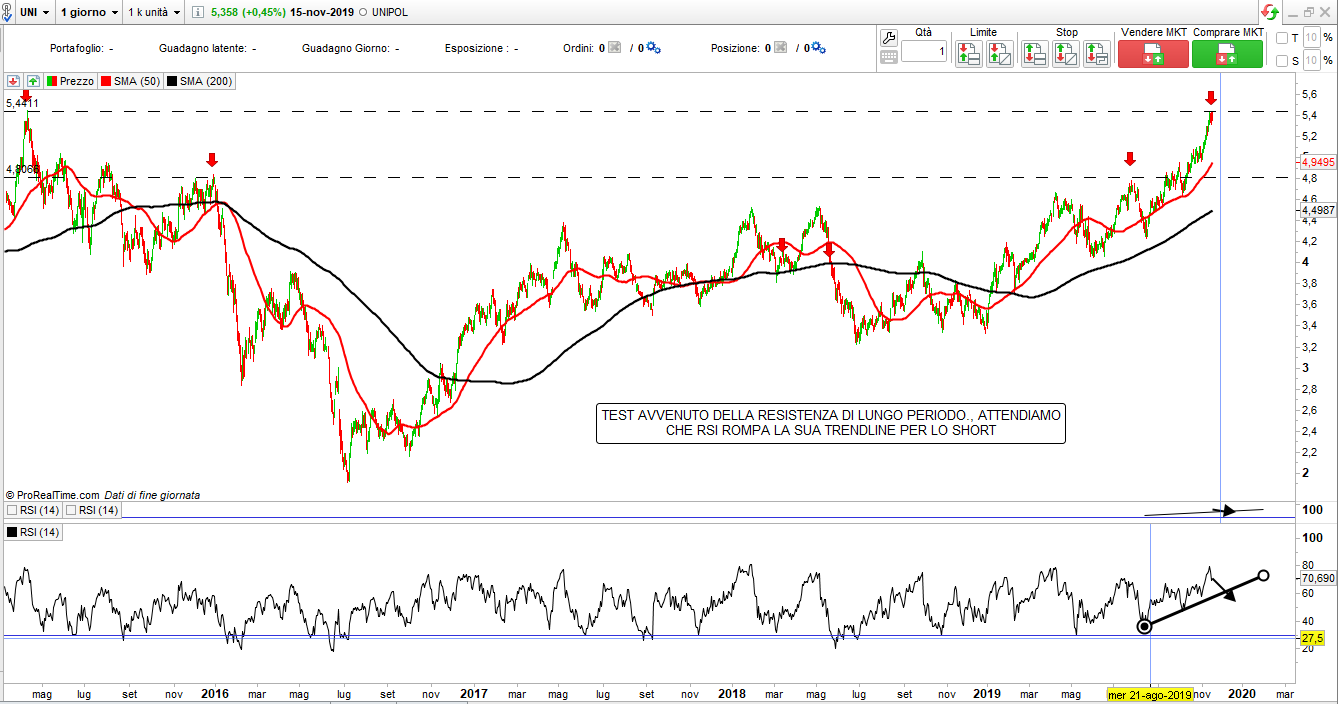Screen dimensions: 1338x704
Task: Expand the 1 giorno timeframe dropdown
Action: coord(89,13)
